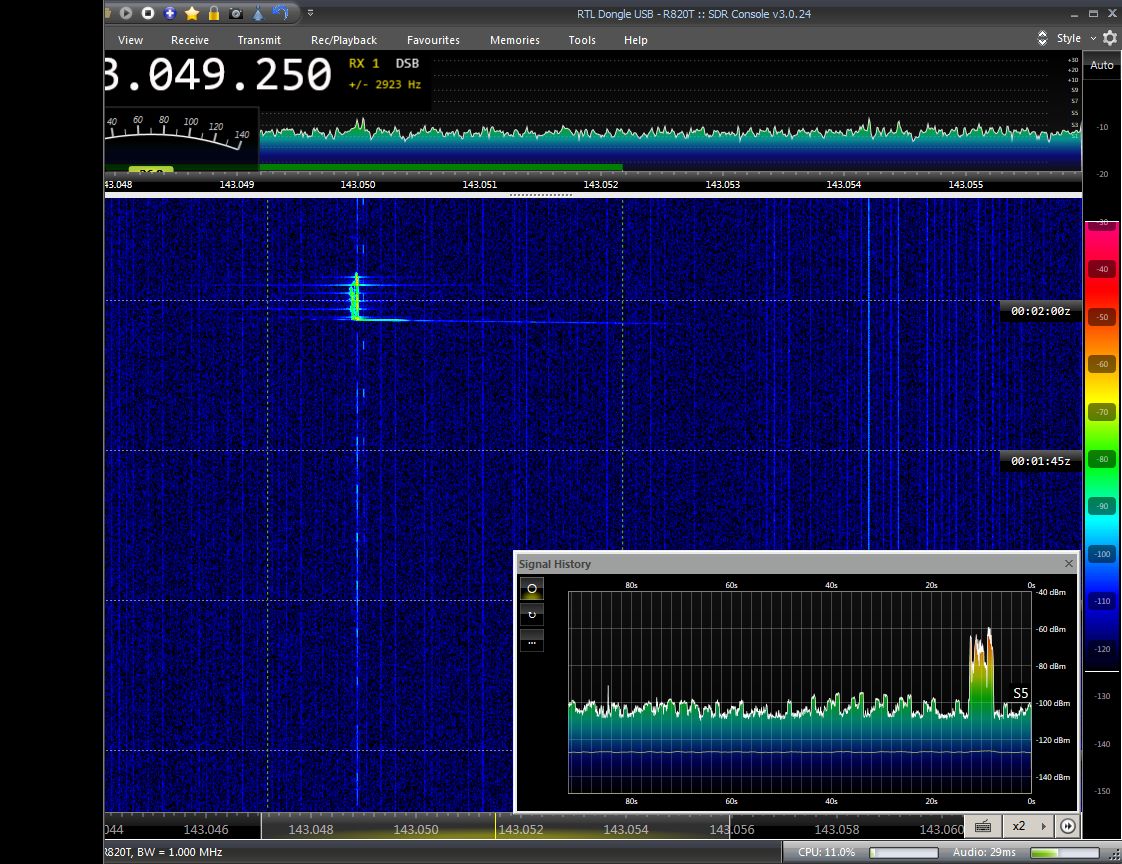The height and width of the screenshot is (864, 1122).
Task: Click the keyboard icon button at bottom right
Action: click(982, 826)
